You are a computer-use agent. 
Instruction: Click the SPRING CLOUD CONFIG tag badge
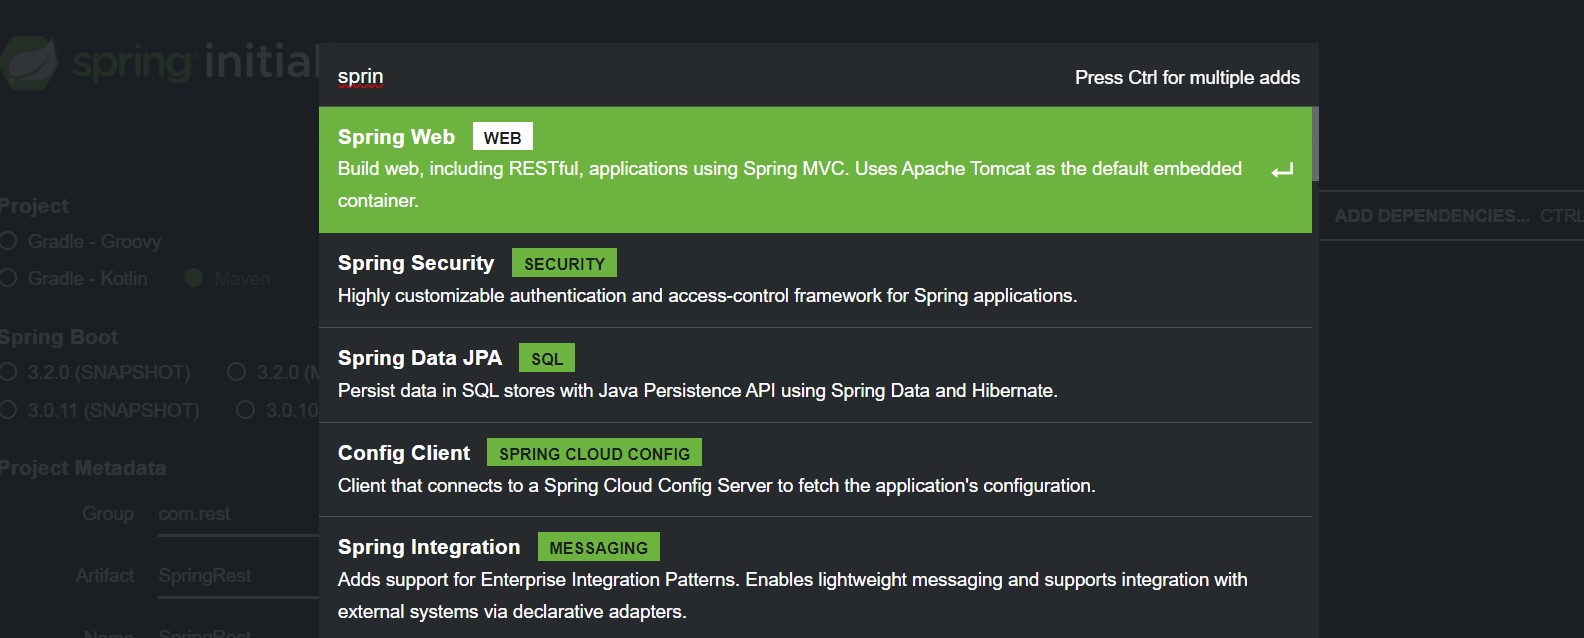[594, 453]
